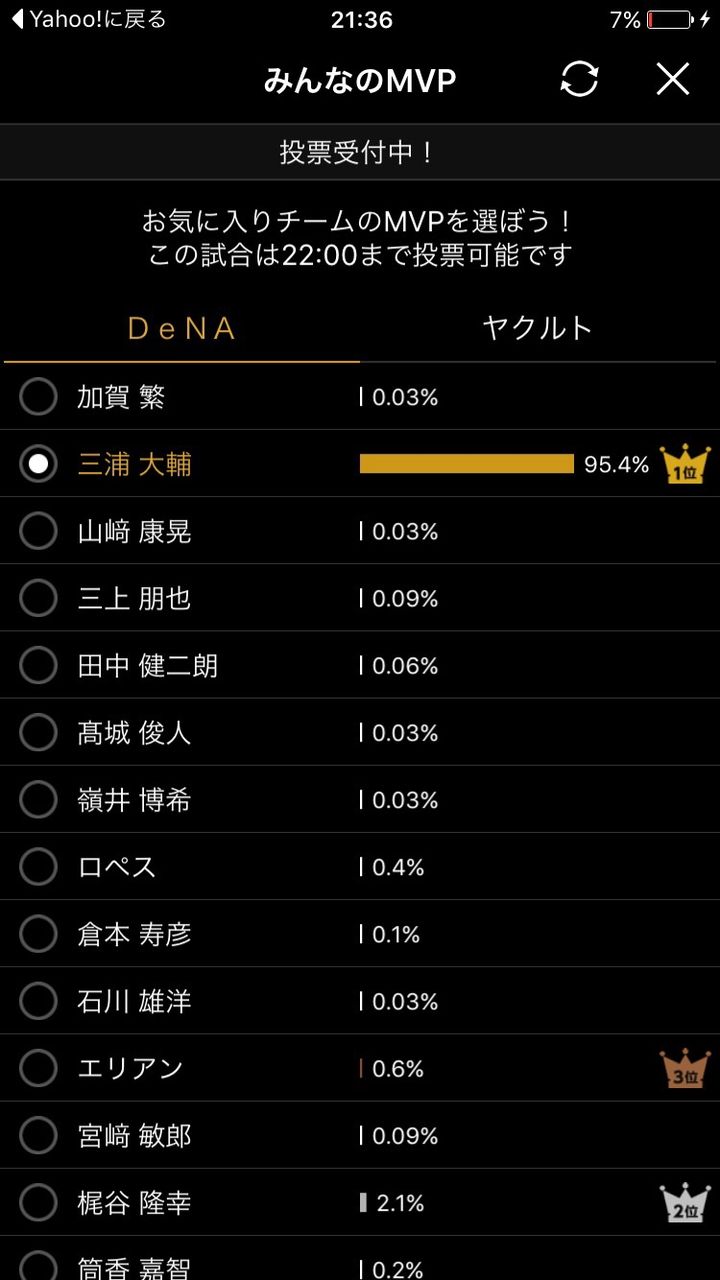The width and height of the screenshot is (720, 1280).
Task: Select the radio button for 加賀 繁
Action: (38, 397)
